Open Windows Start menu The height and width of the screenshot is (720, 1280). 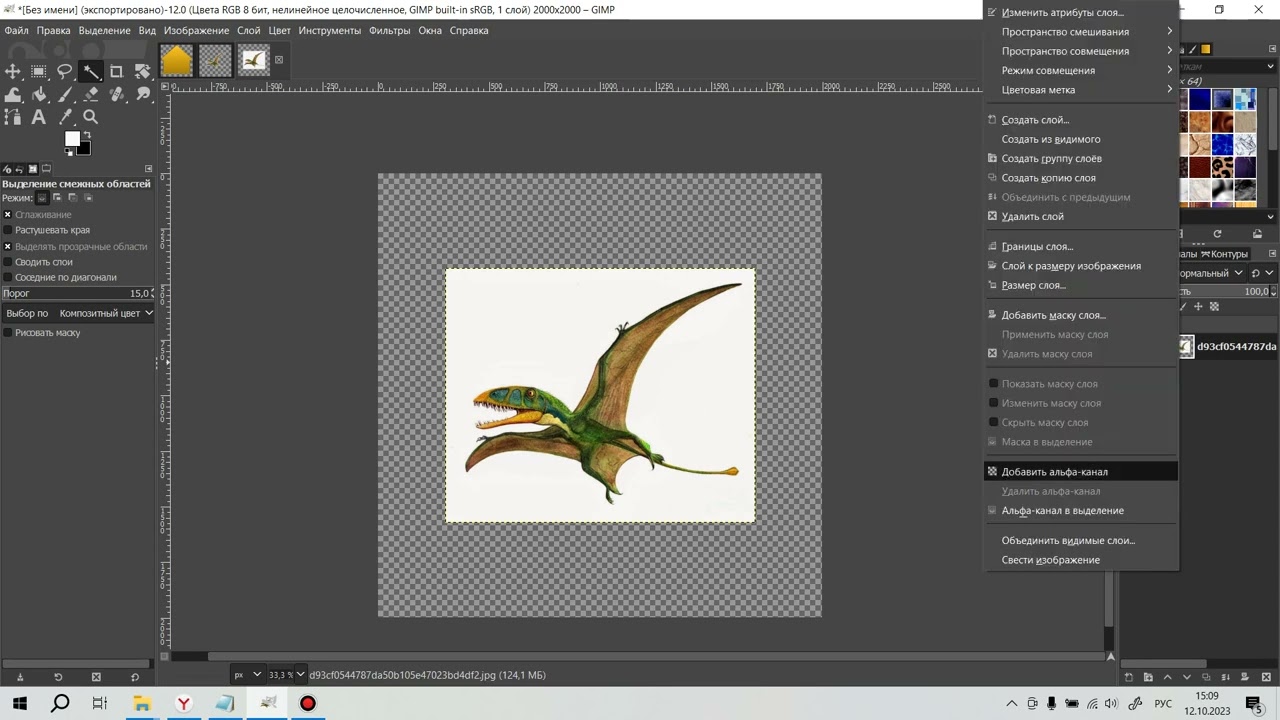click(x=19, y=704)
